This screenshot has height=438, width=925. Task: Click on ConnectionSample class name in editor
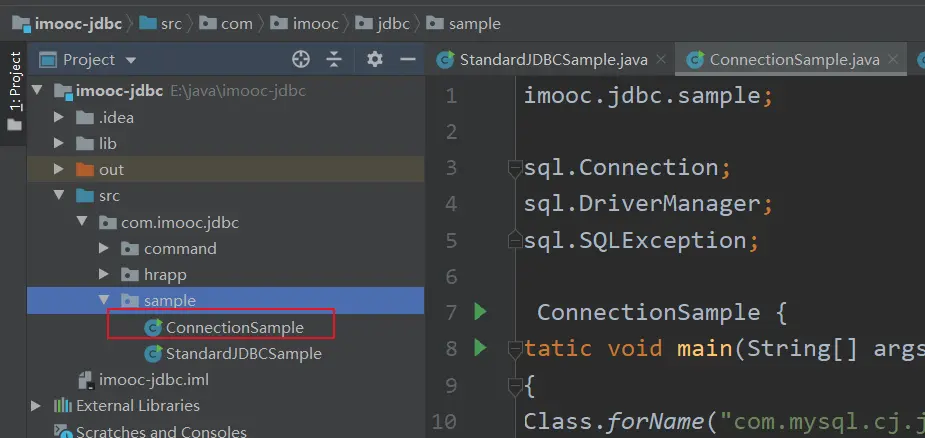648,312
